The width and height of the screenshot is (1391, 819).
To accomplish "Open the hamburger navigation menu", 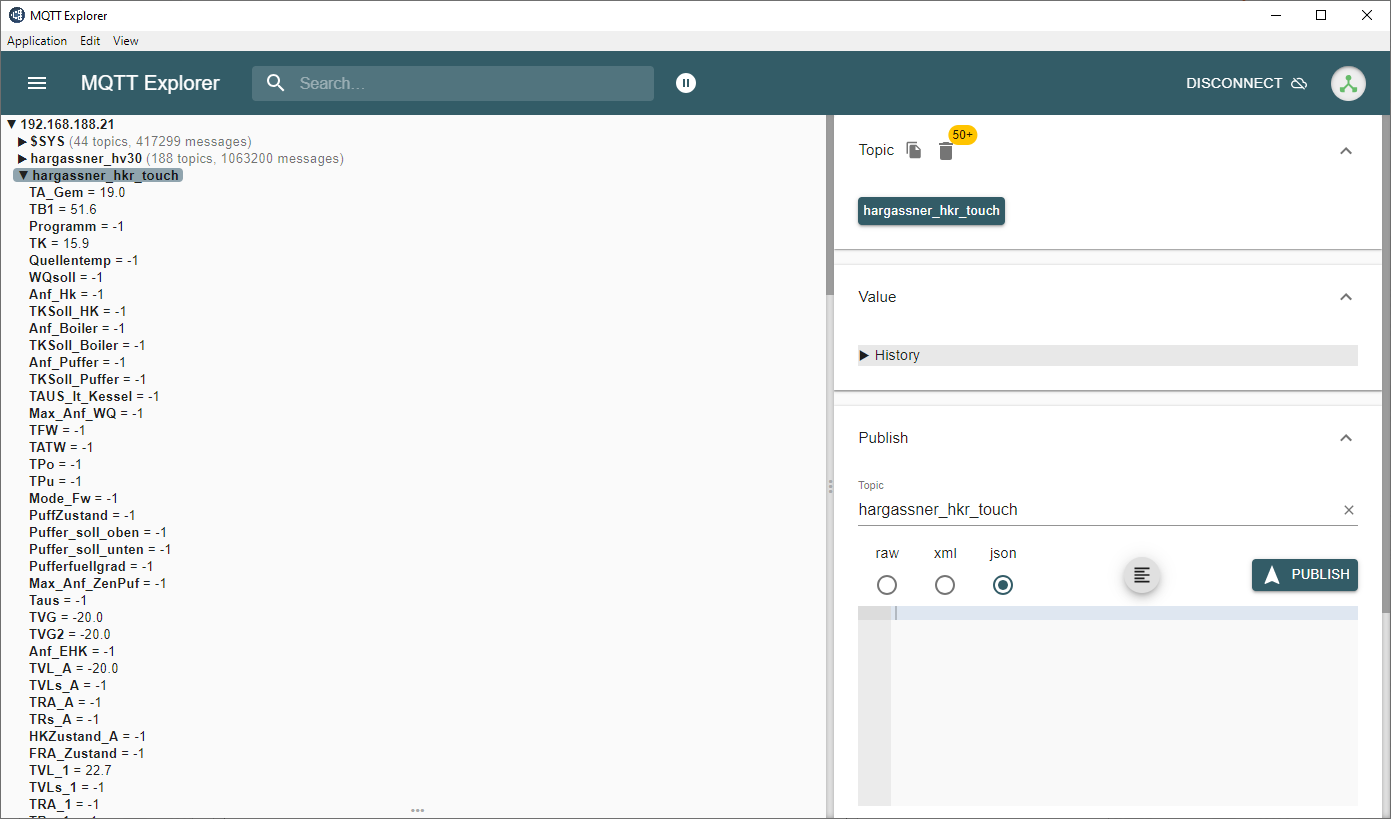I will pos(37,83).
